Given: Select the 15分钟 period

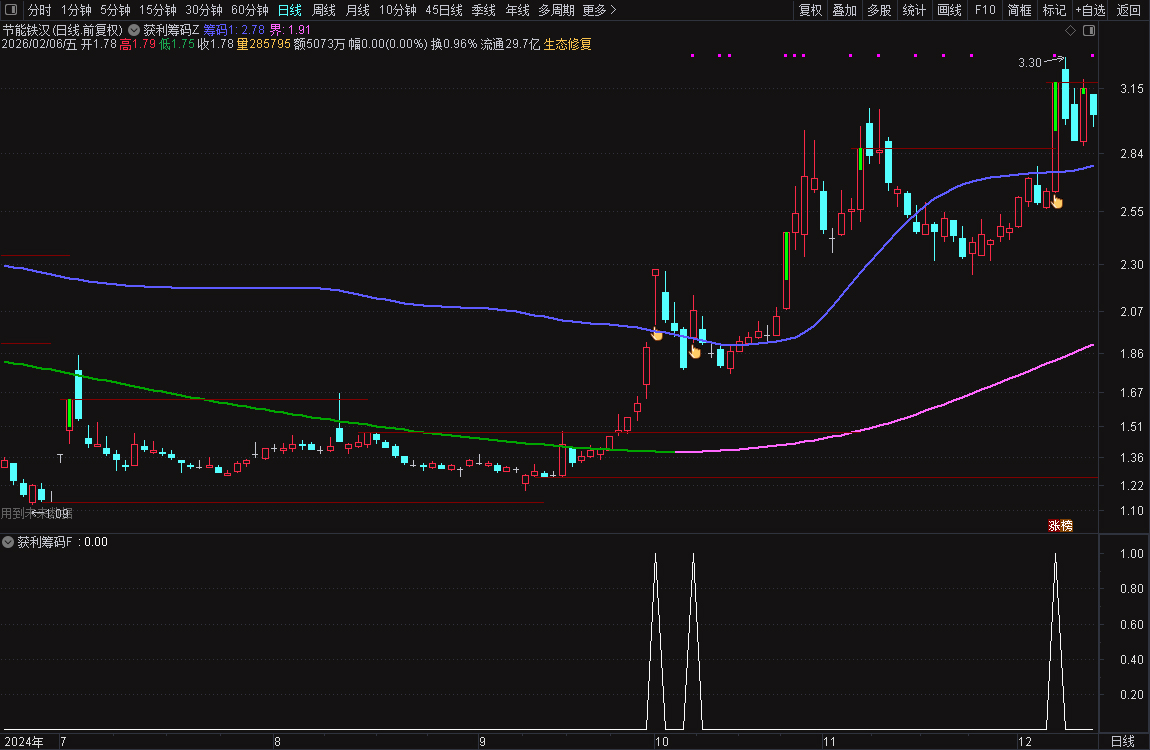Looking at the screenshot, I should pos(158,10).
